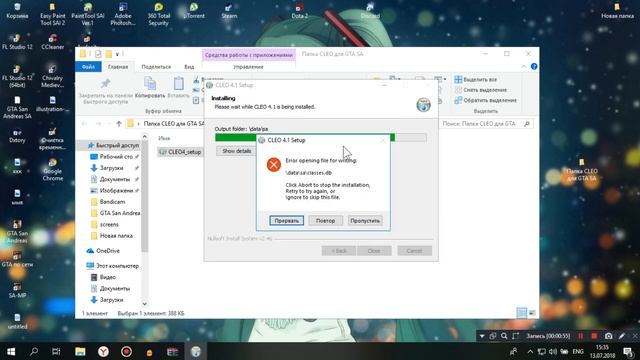
Task: Stop the screen recording with red square
Action: 594,336
